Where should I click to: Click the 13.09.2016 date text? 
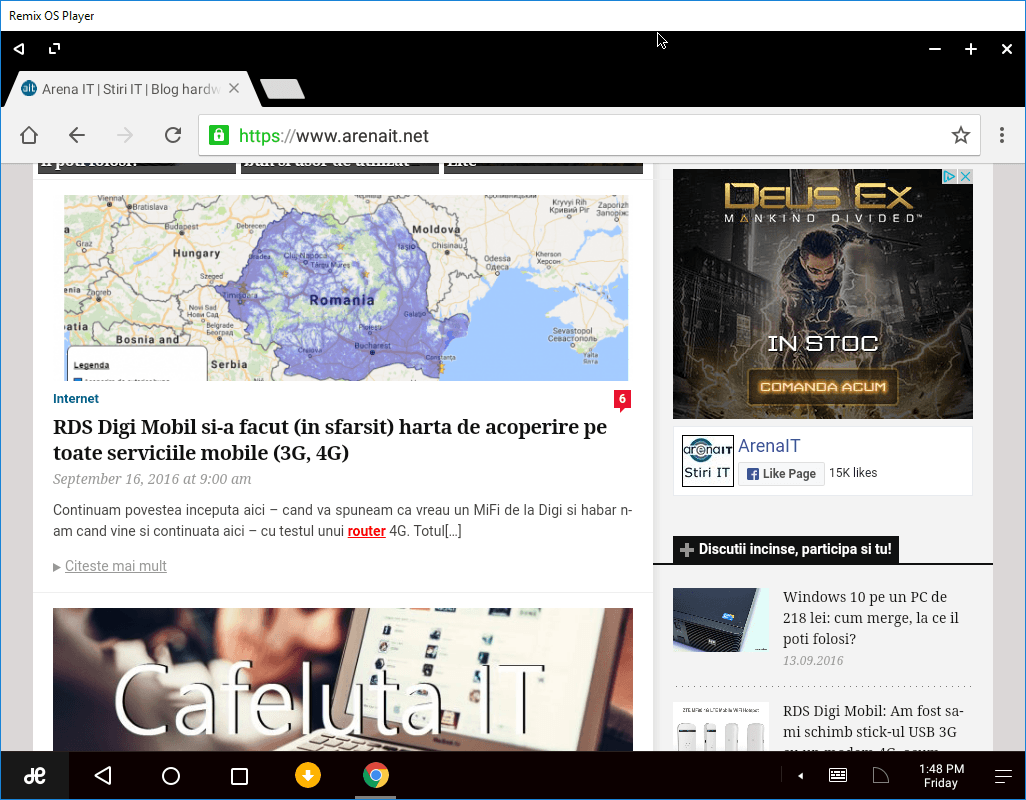813,661
